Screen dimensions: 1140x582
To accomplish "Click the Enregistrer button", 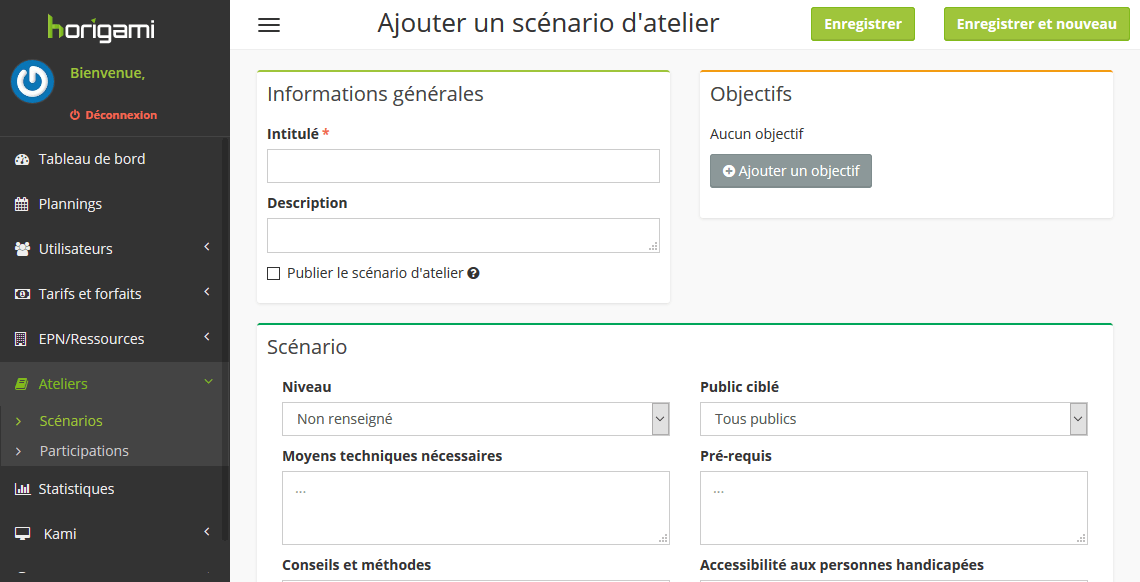I will pyautogui.click(x=862, y=24).
